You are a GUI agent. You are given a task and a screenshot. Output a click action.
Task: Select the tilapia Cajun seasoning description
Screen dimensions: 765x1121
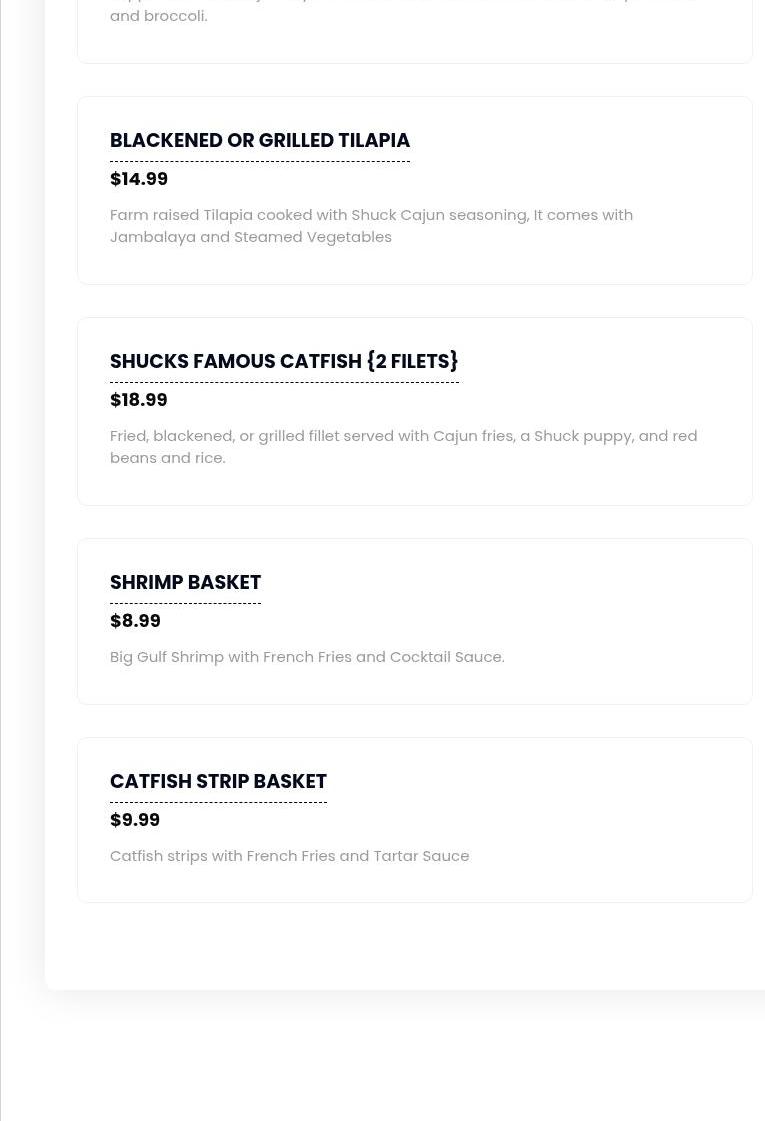point(371,226)
